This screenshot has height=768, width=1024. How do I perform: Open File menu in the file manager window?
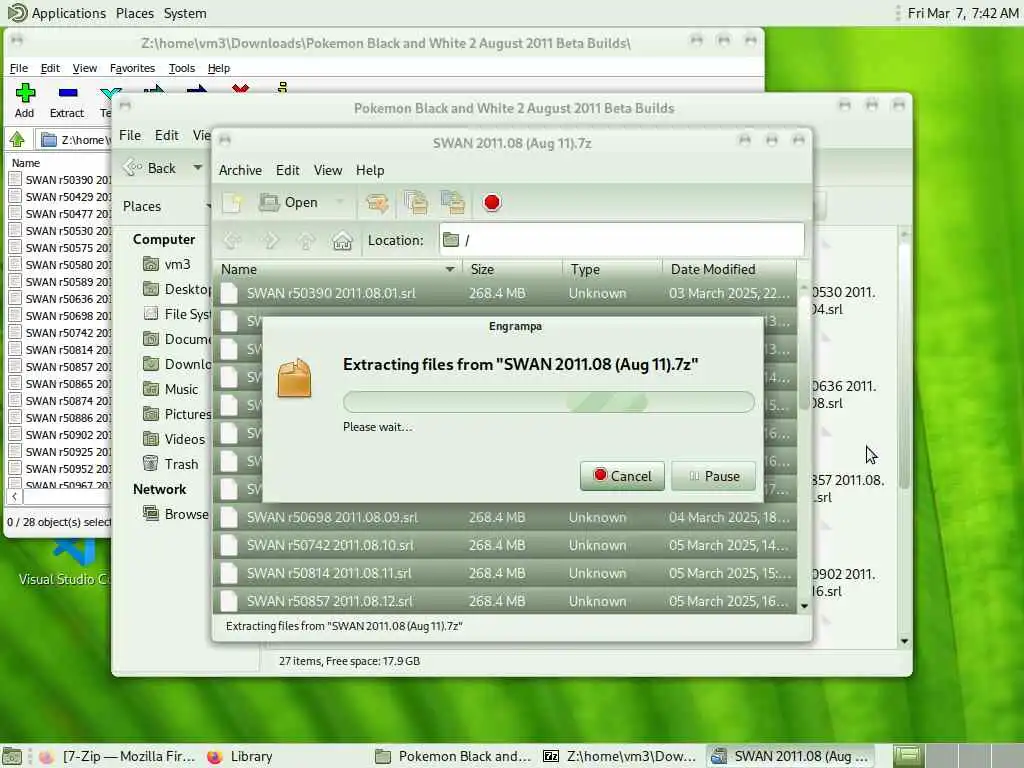[130, 135]
